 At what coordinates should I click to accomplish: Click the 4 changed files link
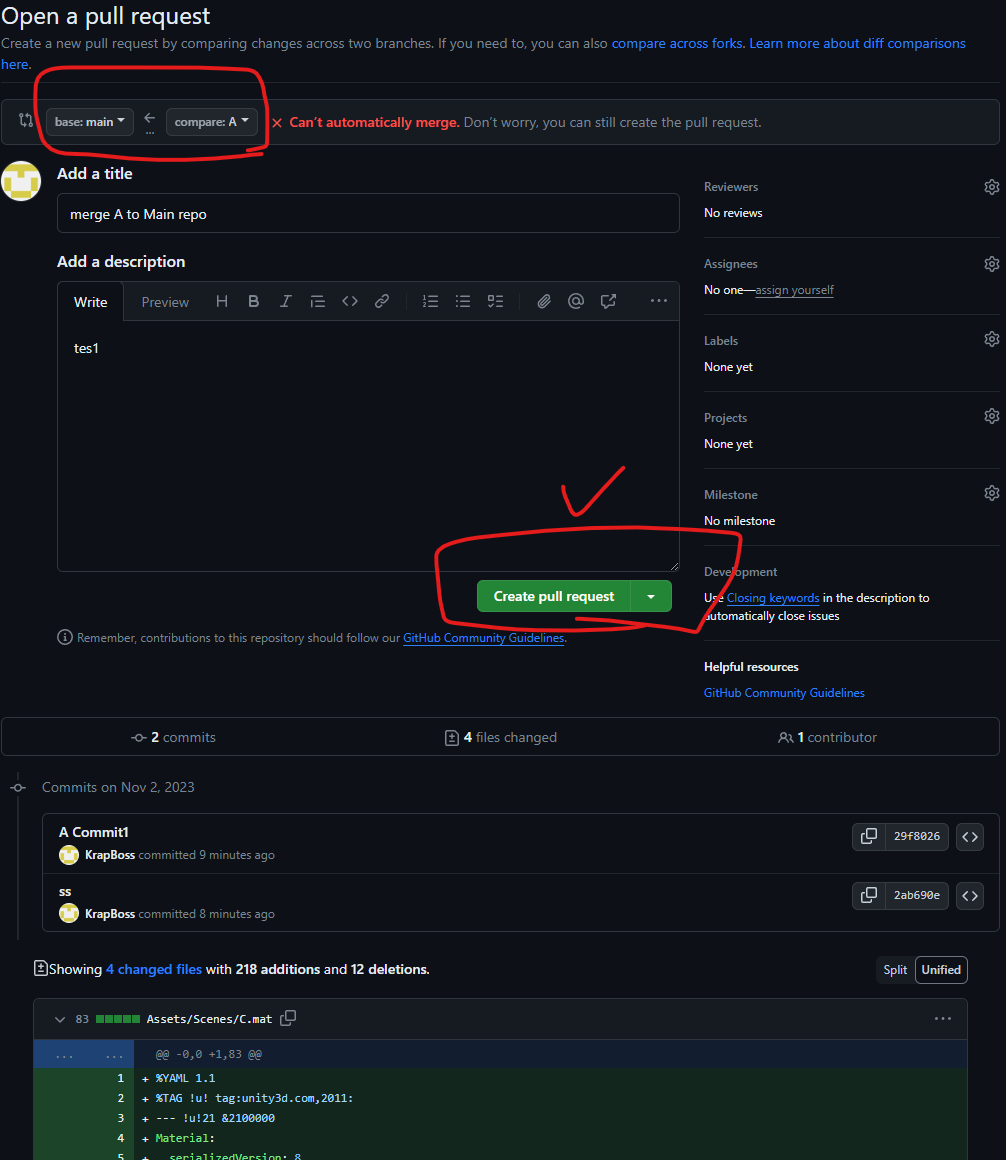point(154,969)
